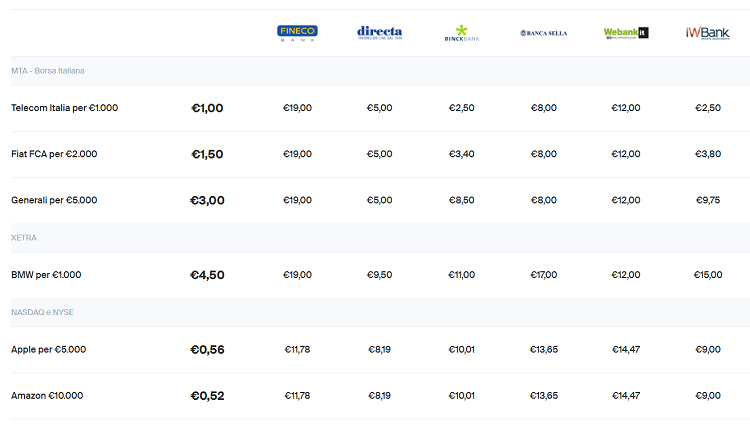750x429 pixels.
Task: Click the bold €0,56 Apple price
Action: pyautogui.click(x=207, y=350)
